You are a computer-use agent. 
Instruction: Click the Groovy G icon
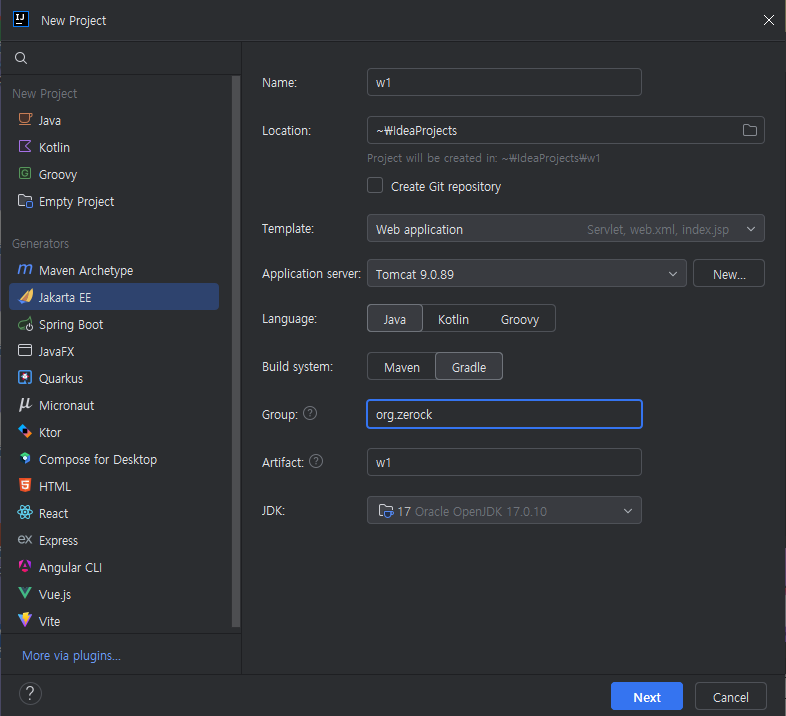[x=25, y=173]
